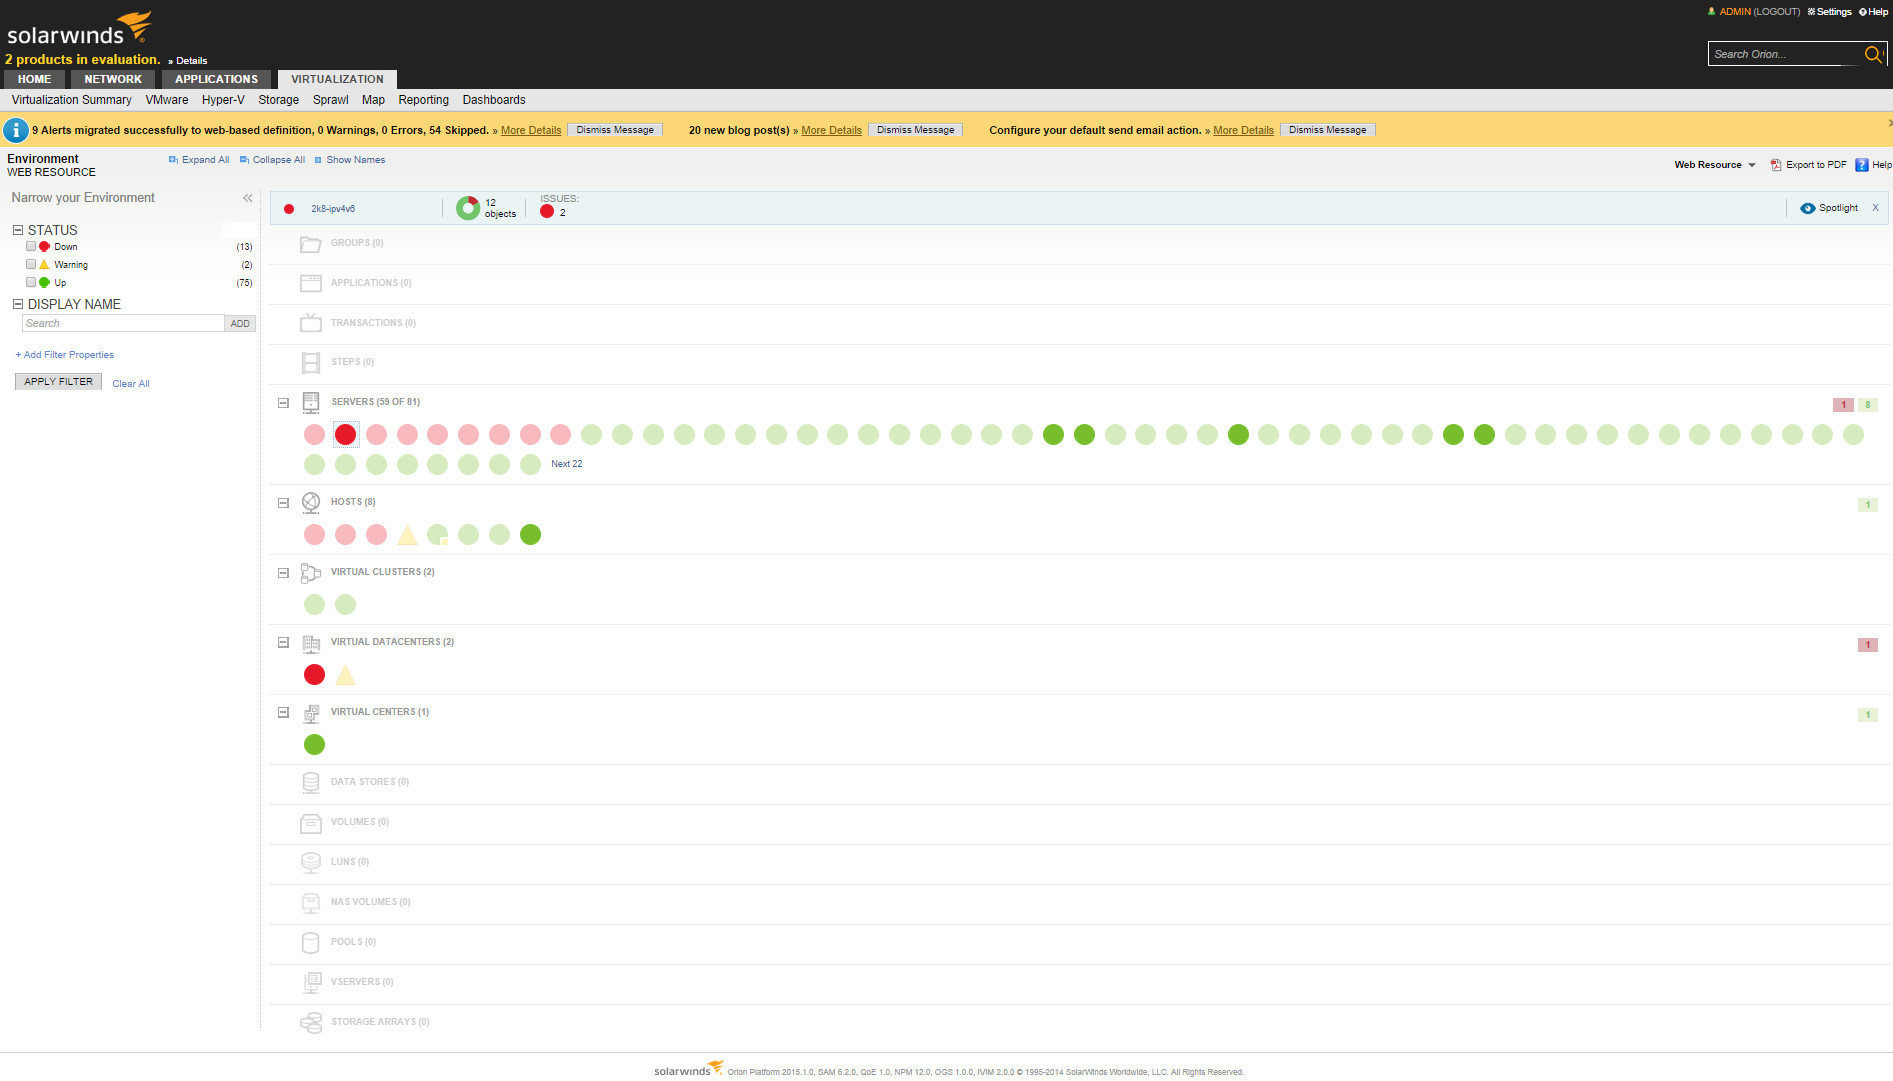Image resolution: width=1893 pixels, height=1081 pixels.
Task: Click the Search Orion input box
Action: (x=1785, y=54)
